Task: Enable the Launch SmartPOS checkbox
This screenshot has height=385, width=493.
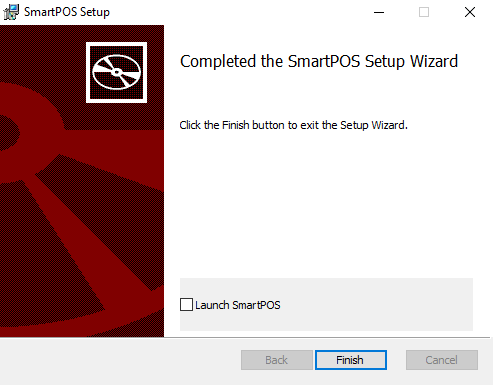Action: (x=186, y=305)
